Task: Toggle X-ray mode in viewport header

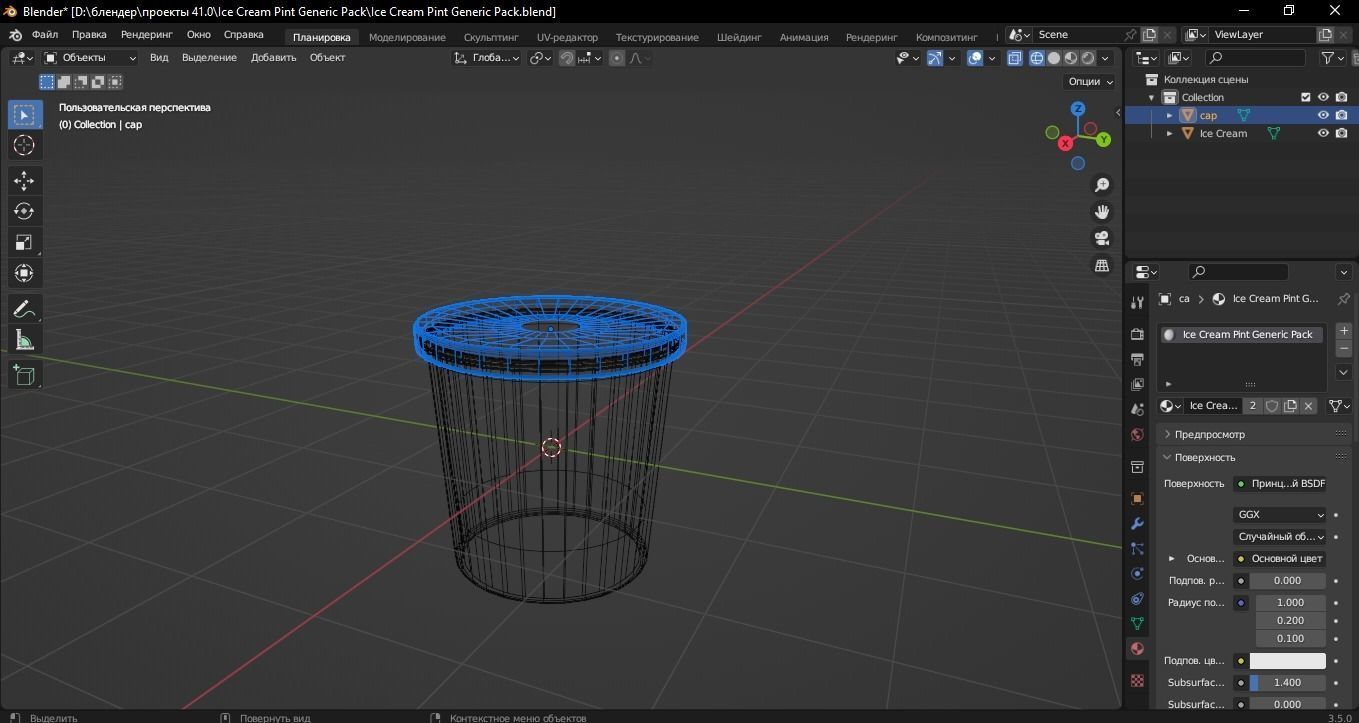Action: [x=1015, y=58]
